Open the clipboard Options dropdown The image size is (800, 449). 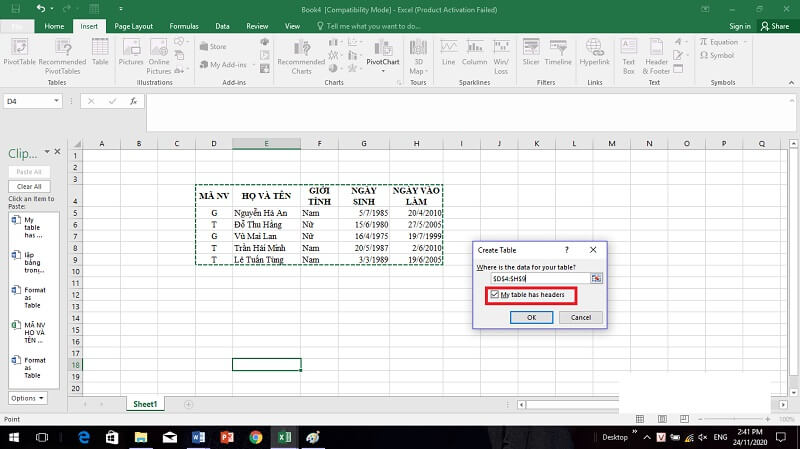pos(27,398)
